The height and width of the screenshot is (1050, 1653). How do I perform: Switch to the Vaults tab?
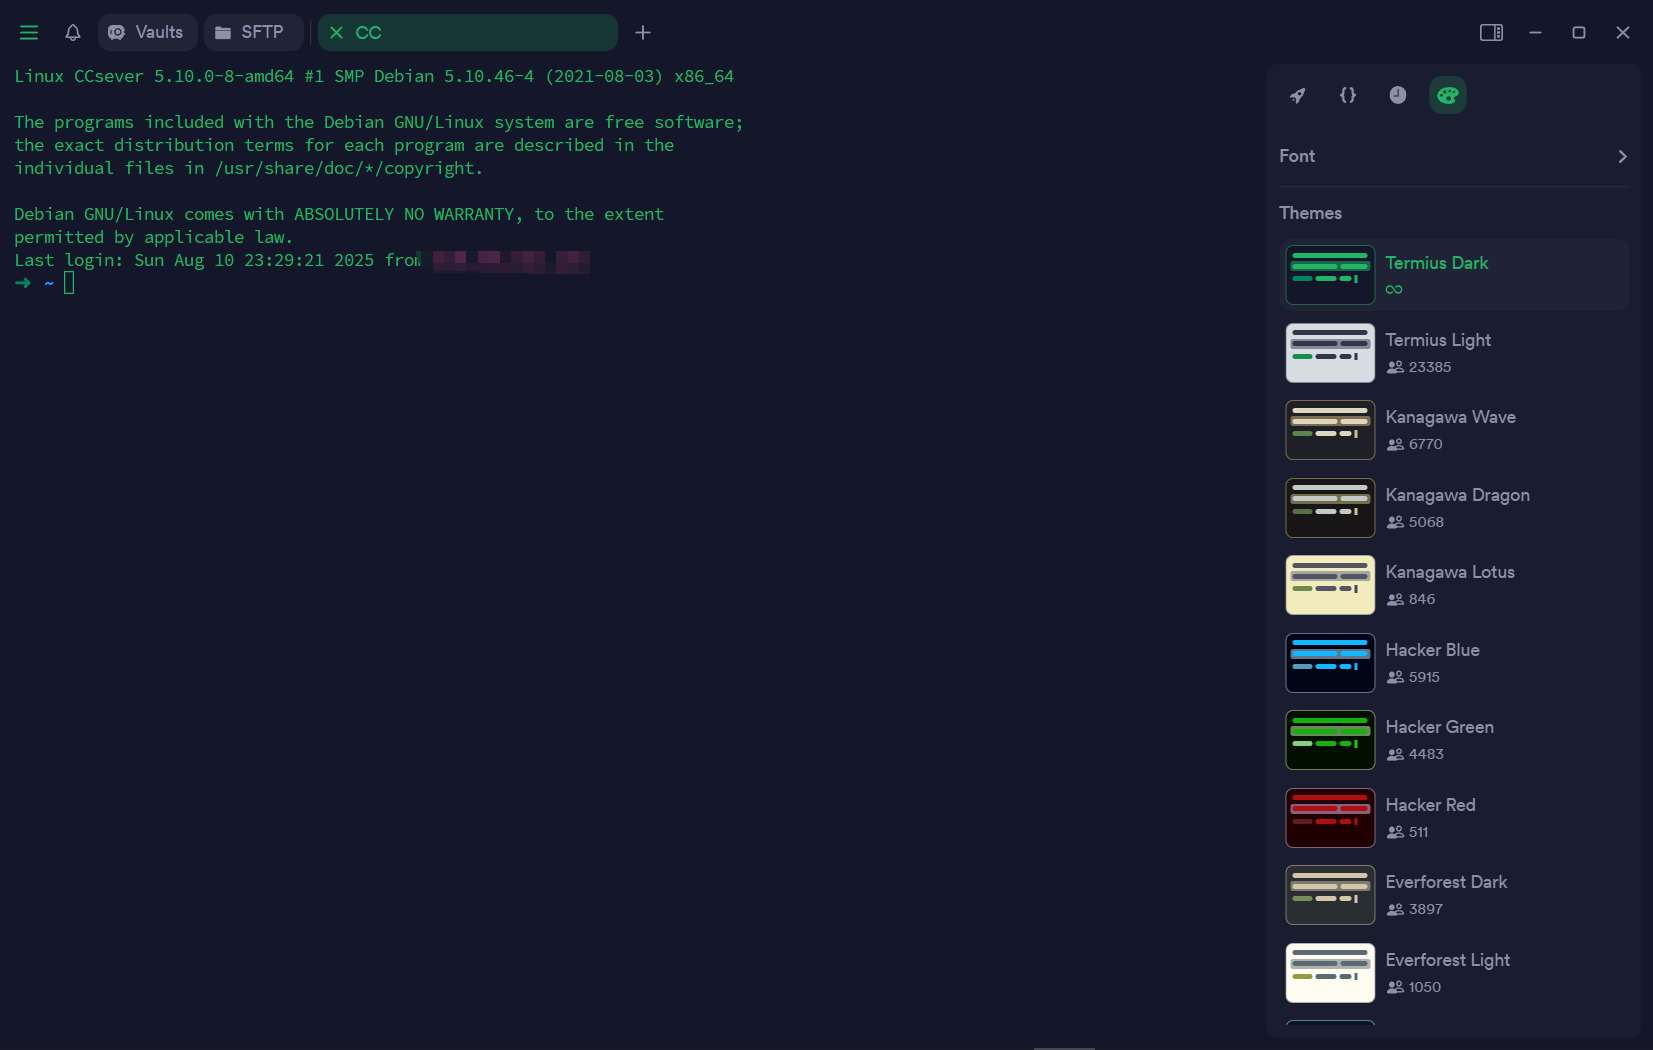click(x=147, y=33)
